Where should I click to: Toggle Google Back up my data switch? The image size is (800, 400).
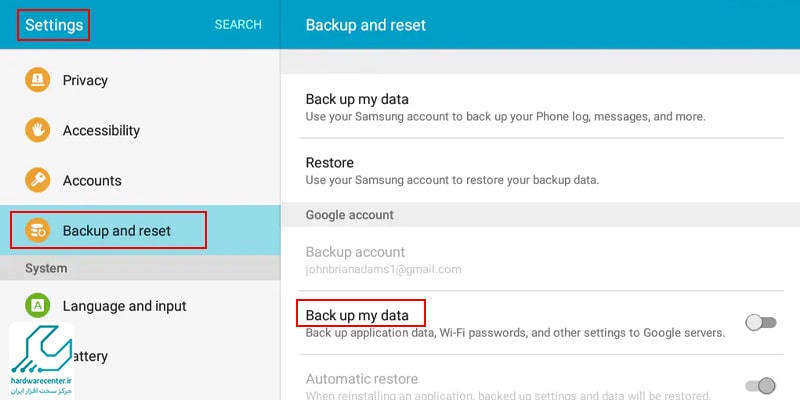tap(761, 322)
